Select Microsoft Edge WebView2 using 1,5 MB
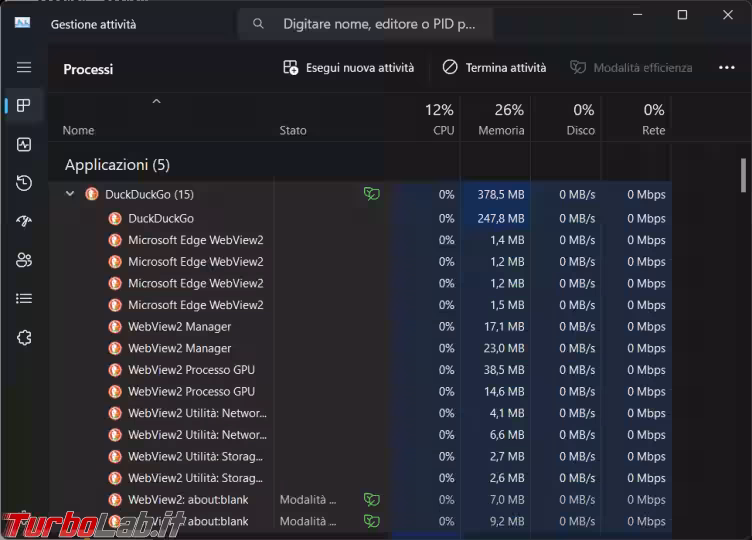Image resolution: width=752 pixels, height=540 pixels. [x=360, y=305]
